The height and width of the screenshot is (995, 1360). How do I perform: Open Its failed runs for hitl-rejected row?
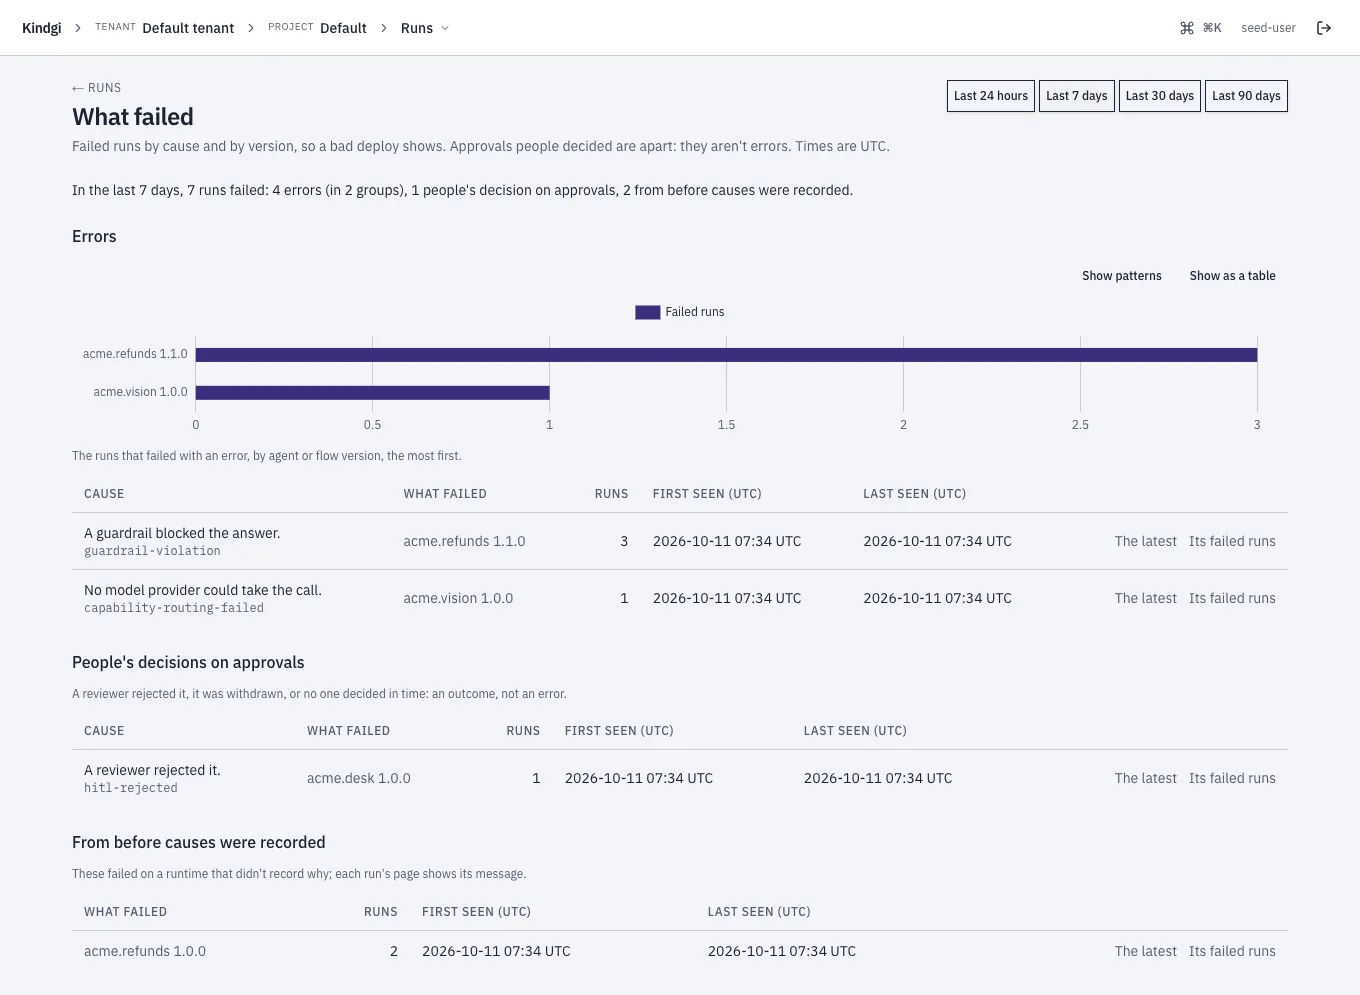1232,778
